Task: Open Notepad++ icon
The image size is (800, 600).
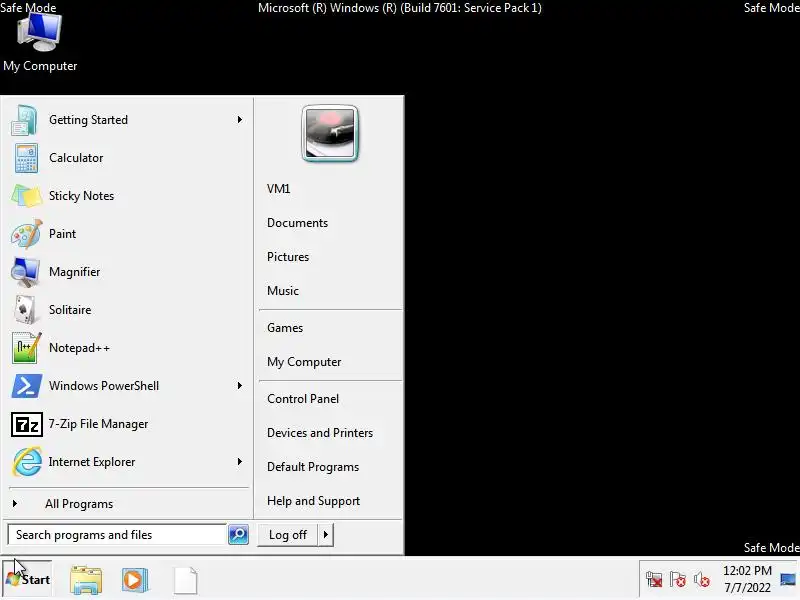Action: click(26, 348)
